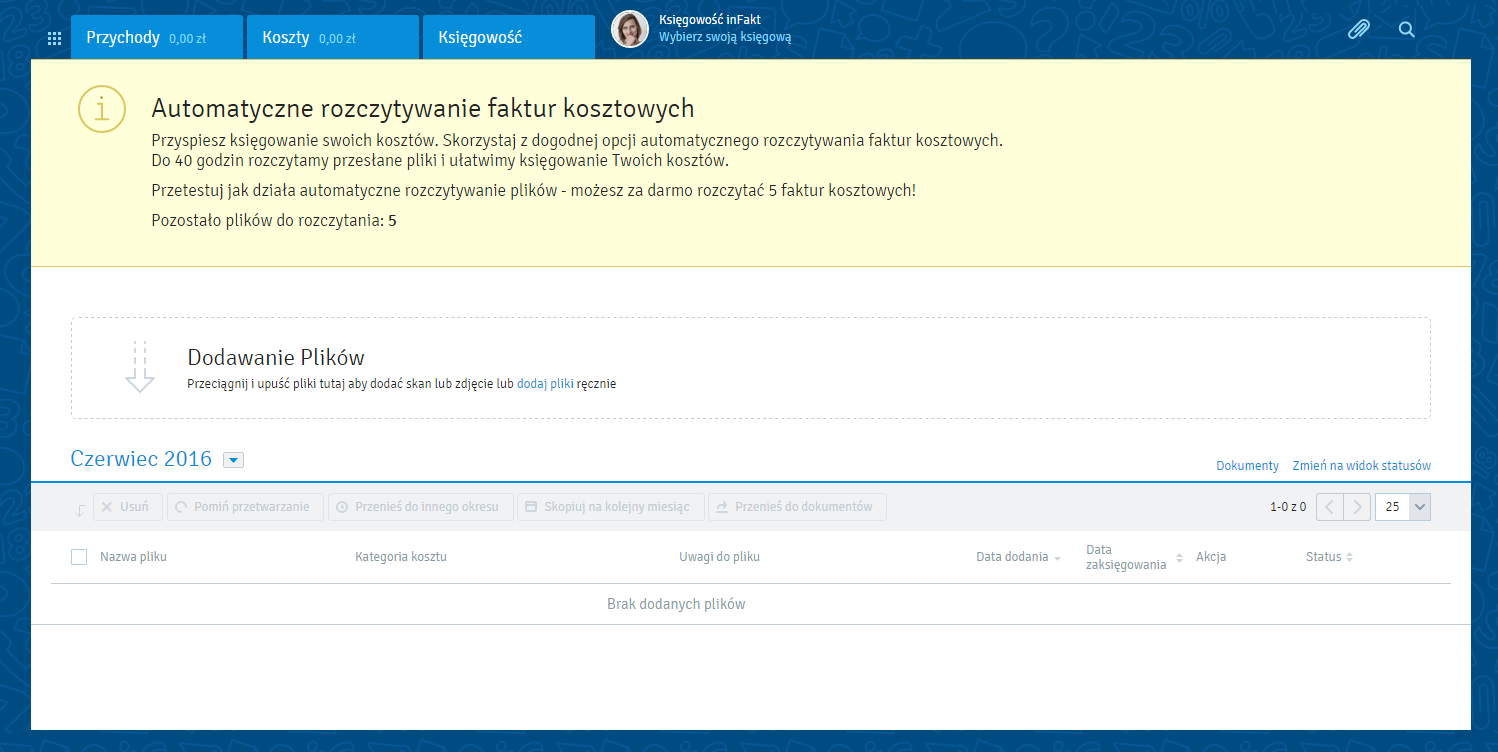This screenshot has width=1498, height=752.
Task: Switch to the Księgowość tab
Action: [x=509, y=37]
